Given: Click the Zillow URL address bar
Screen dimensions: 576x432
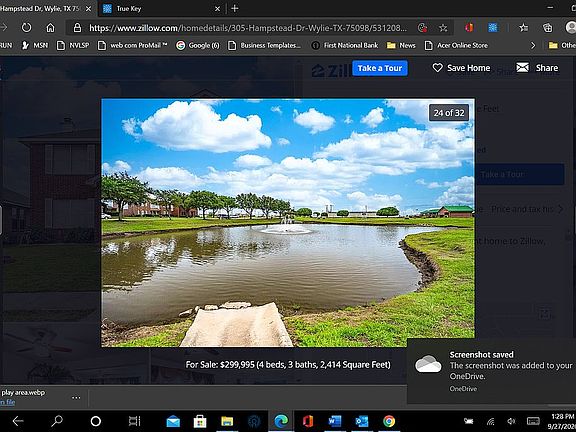Looking at the screenshot, I should coord(248,28).
